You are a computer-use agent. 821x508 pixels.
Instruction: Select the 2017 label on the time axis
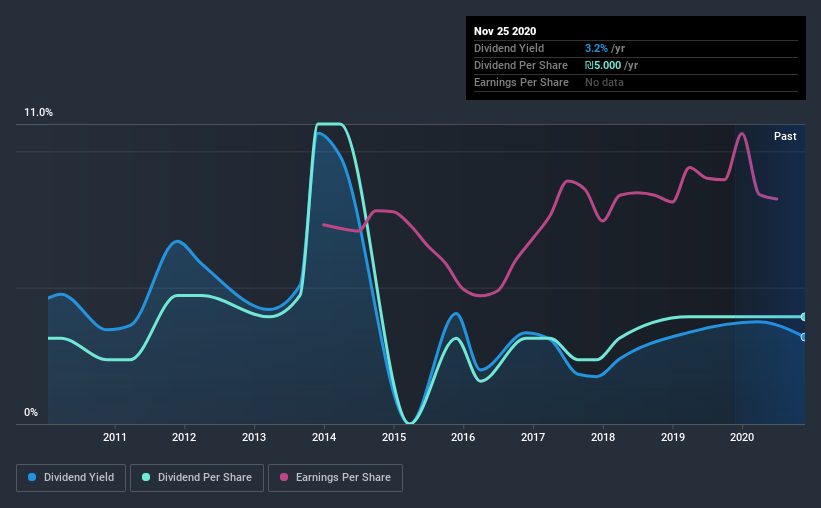click(x=533, y=437)
